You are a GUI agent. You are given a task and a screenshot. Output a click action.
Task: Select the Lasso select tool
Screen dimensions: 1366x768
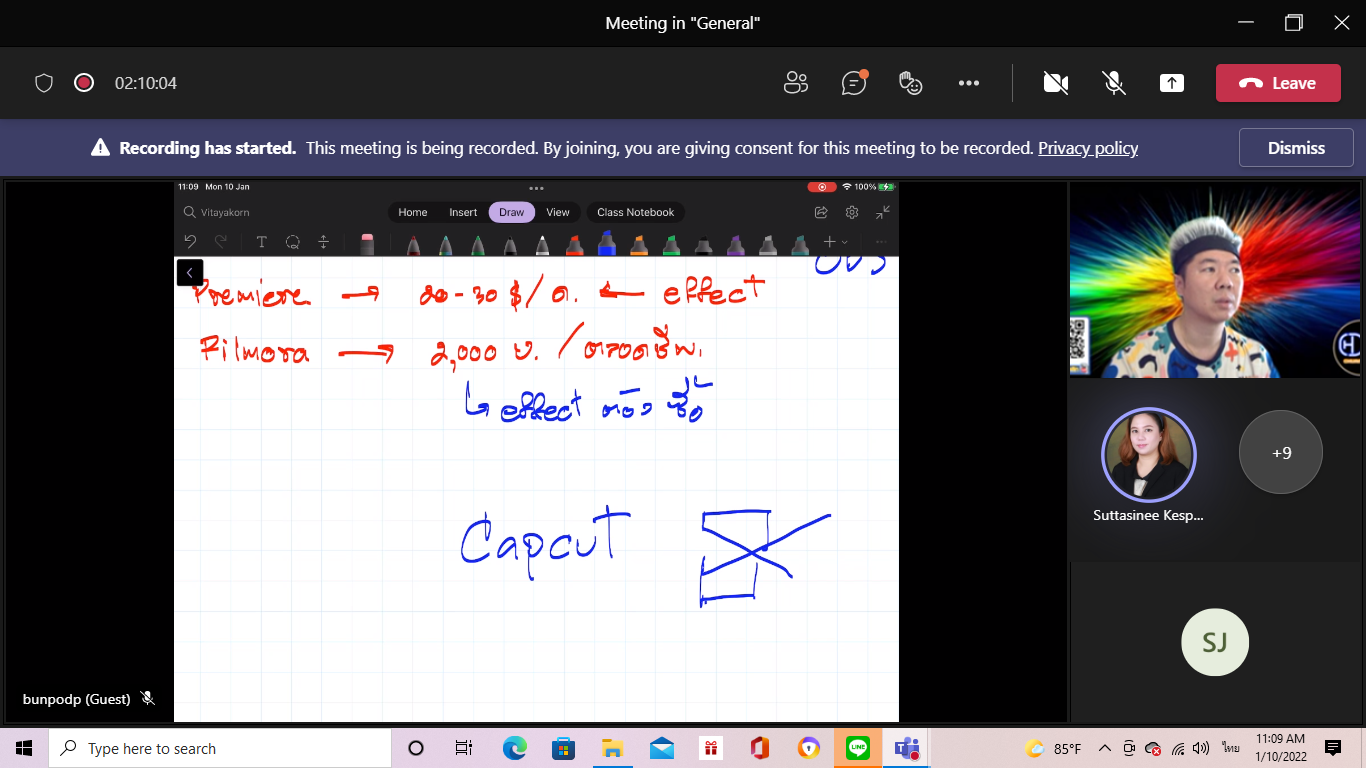[292, 242]
